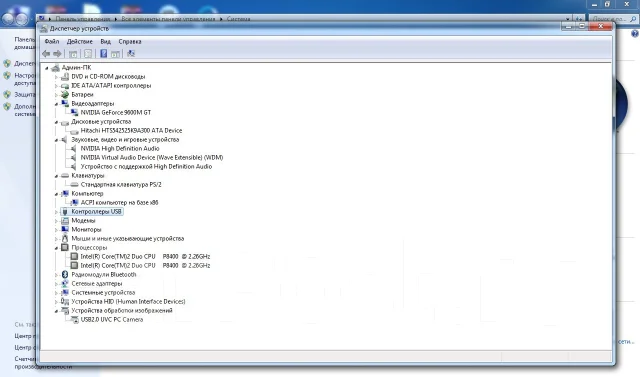Click the Мониторы category icon
This screenshot has height=377, width=640.
point(65,230)
